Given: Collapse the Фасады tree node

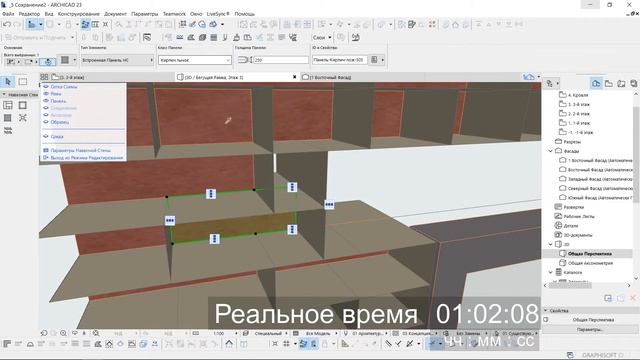Looking at the screenshot, I should (x=550, y=151).
